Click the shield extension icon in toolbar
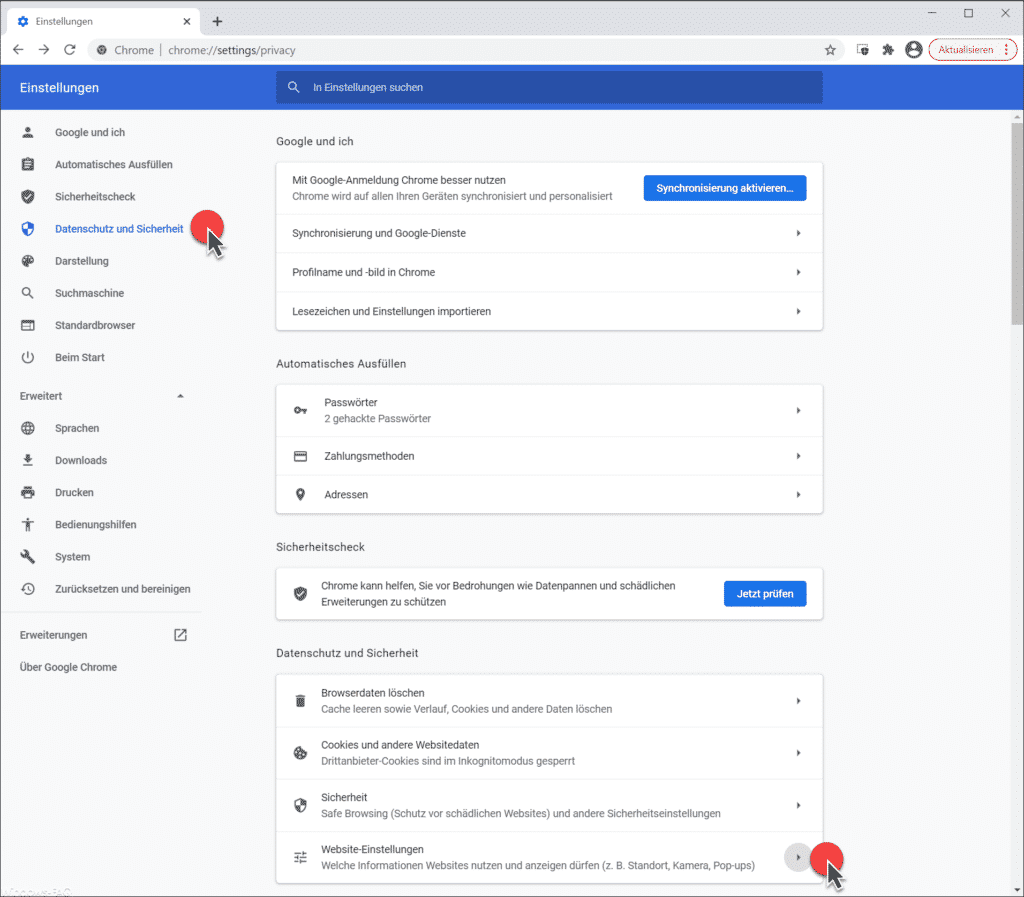This screenshot has height=897, width=1024. pos(863,50)
